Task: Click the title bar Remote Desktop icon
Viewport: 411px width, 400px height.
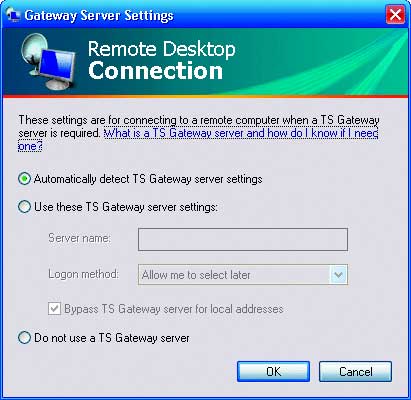Action: tap(13, 15)
